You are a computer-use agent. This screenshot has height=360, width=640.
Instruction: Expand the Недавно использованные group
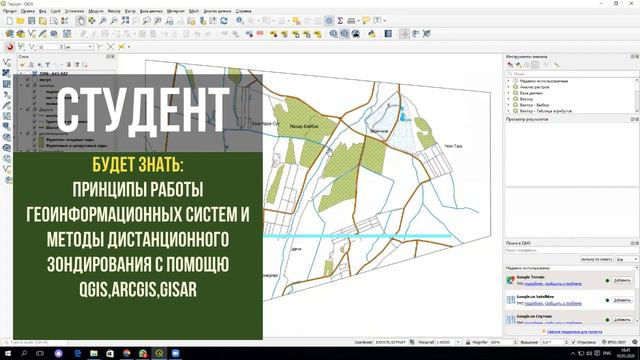(509, 81)
